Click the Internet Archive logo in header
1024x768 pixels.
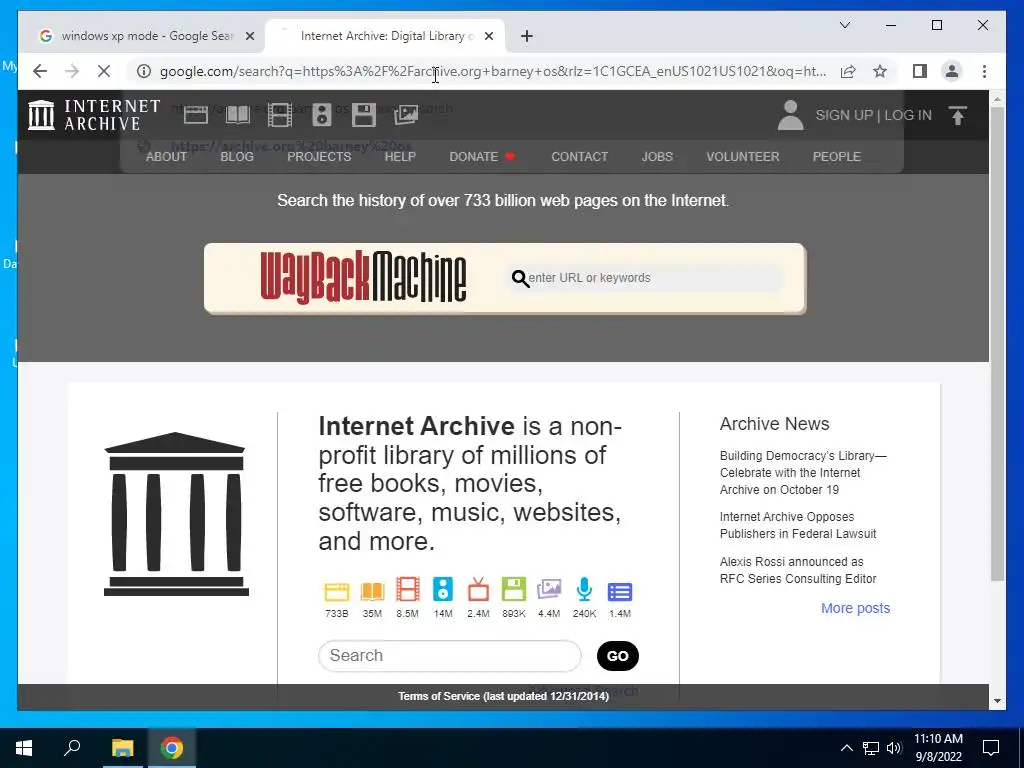94,115
